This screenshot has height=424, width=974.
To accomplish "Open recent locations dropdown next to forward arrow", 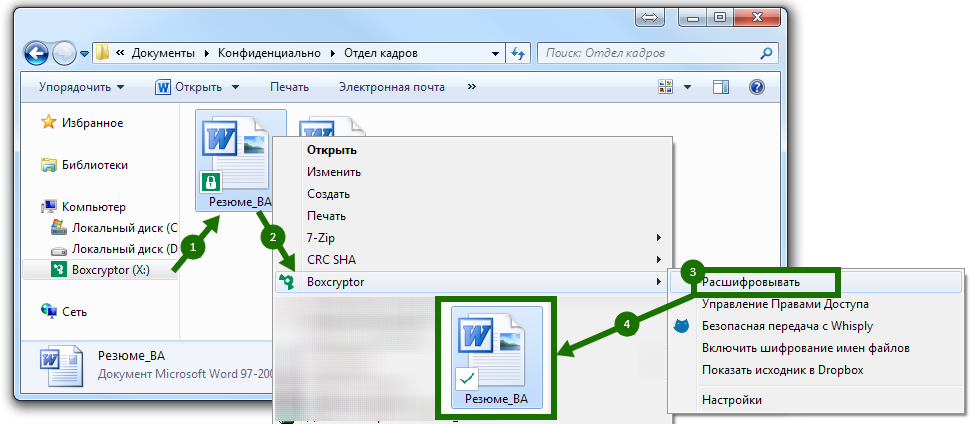I will pos(85,54).
